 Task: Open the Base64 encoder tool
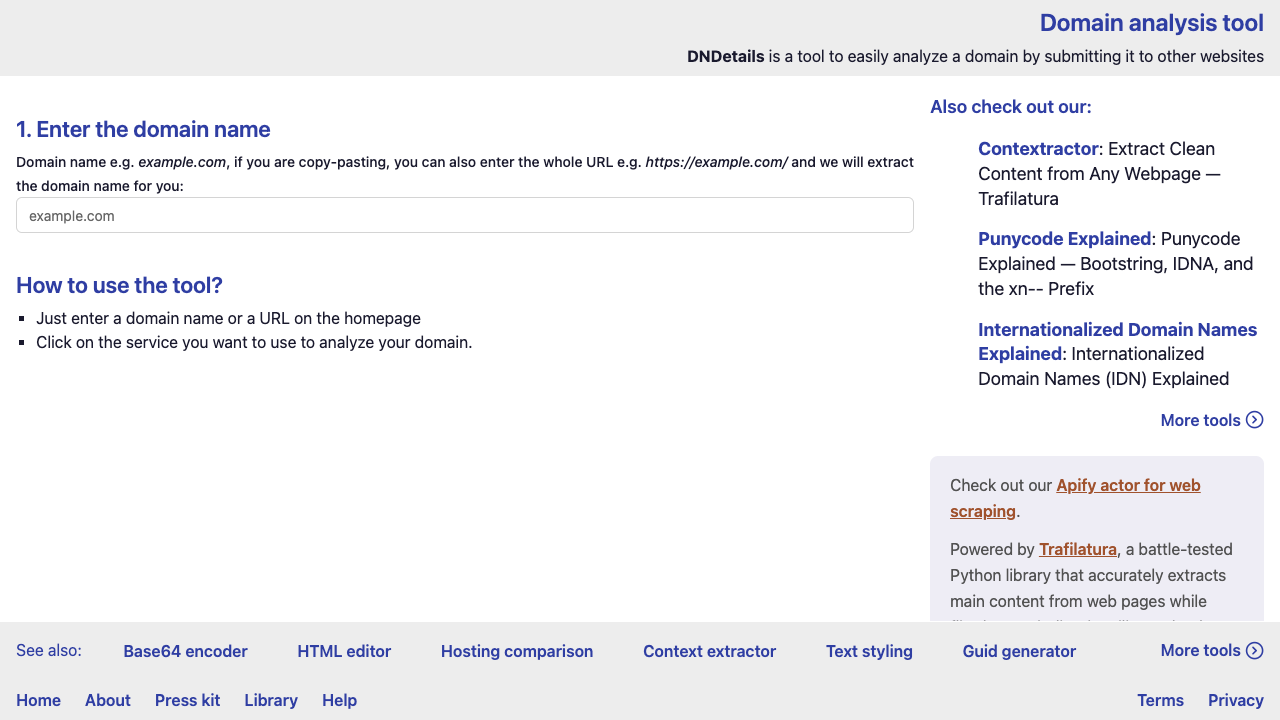(x=185, y=651)
